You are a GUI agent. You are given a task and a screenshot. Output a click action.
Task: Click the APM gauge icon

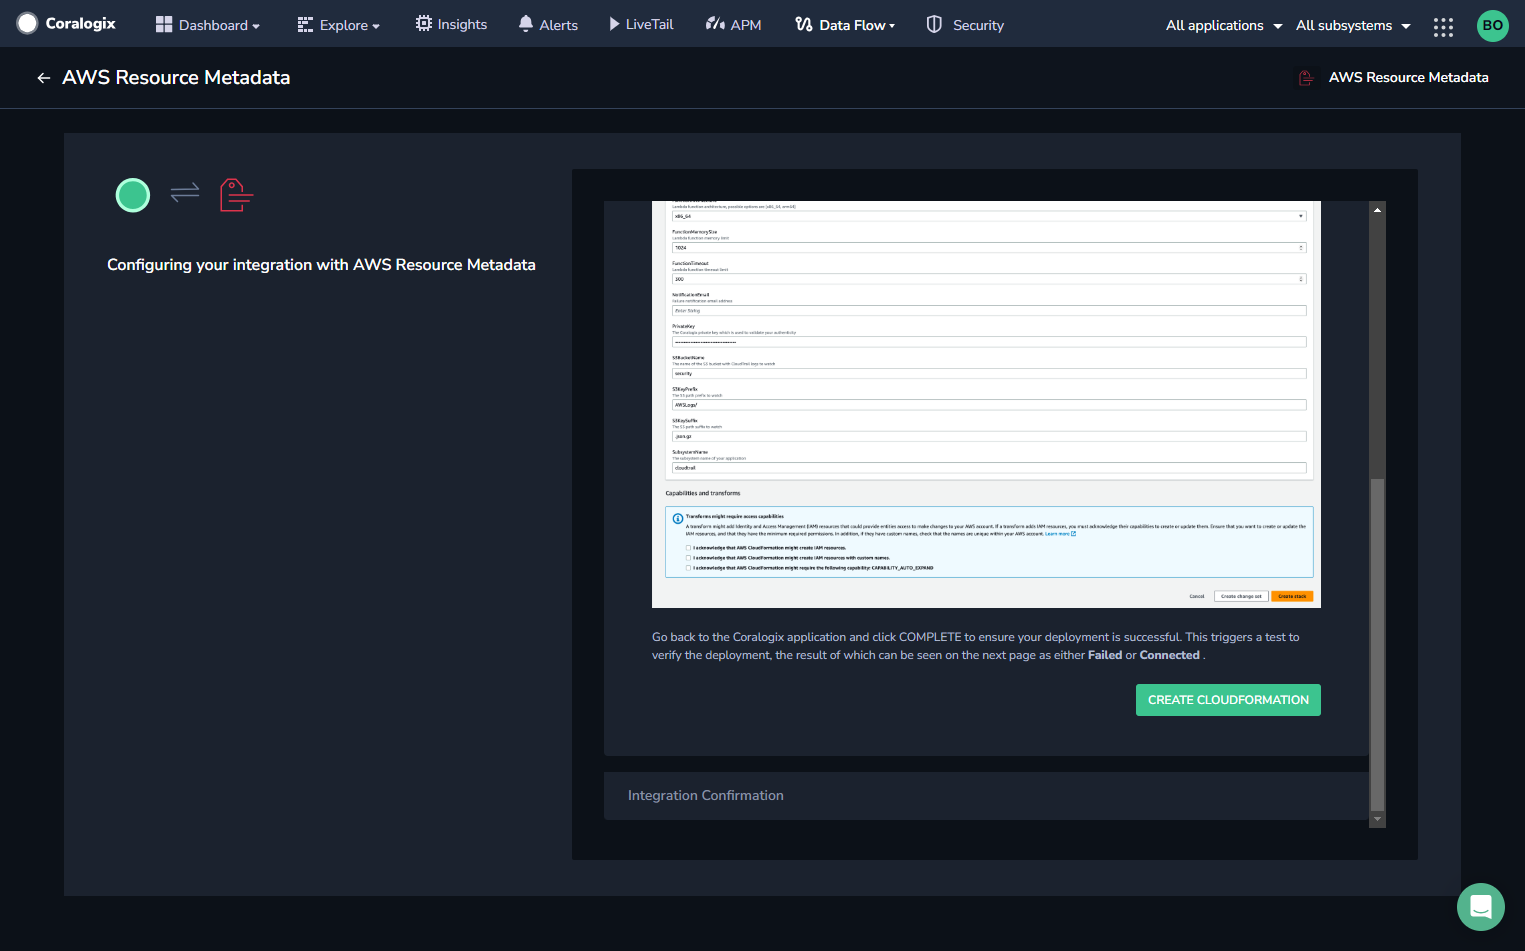click(715, 23)
